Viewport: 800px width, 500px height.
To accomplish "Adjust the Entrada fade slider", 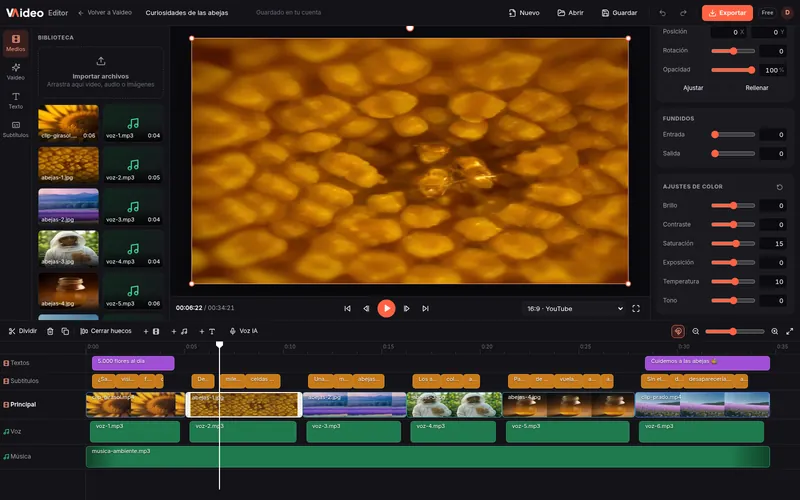I will pyautogui.click(x=733, y=135).
